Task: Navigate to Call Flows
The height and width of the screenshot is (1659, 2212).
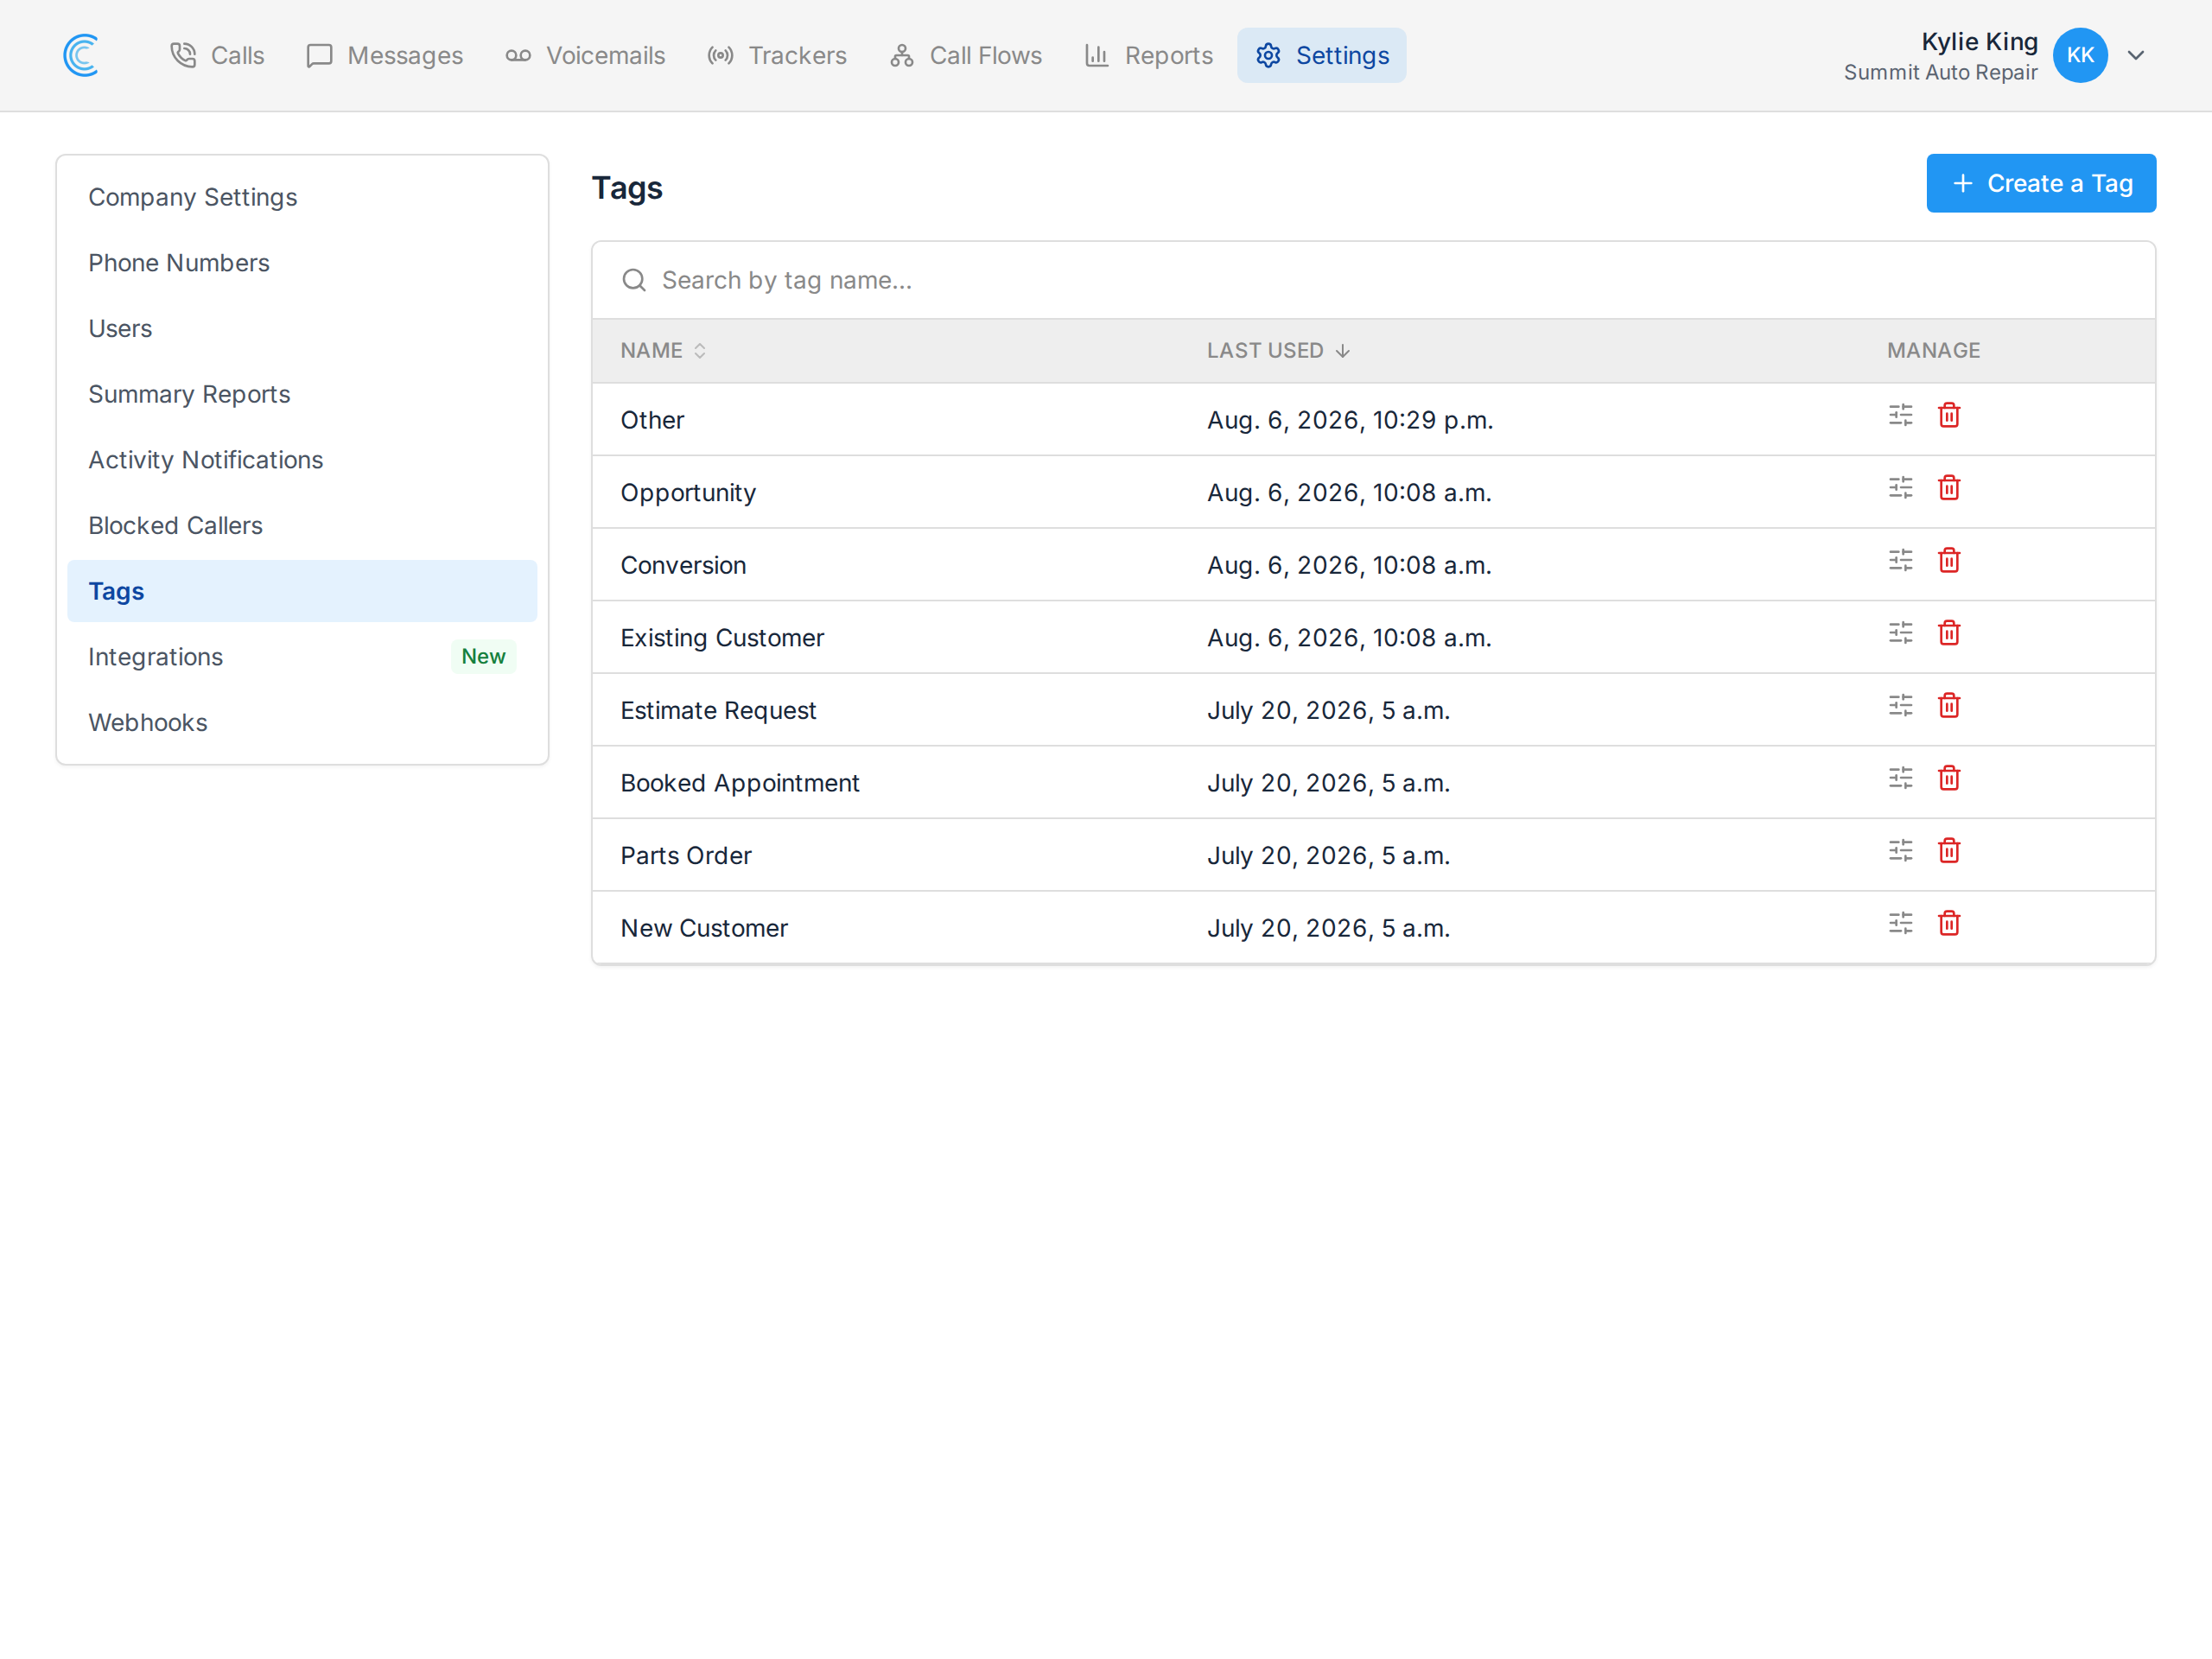Action: click(966, 55)
